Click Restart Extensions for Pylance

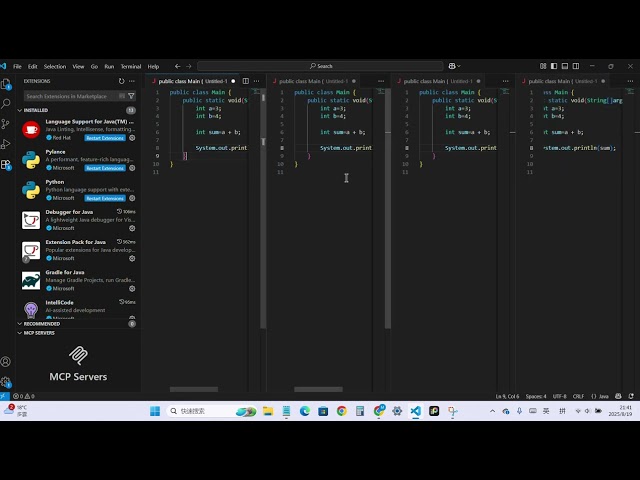pyautogui.click(x=105, y=168)
